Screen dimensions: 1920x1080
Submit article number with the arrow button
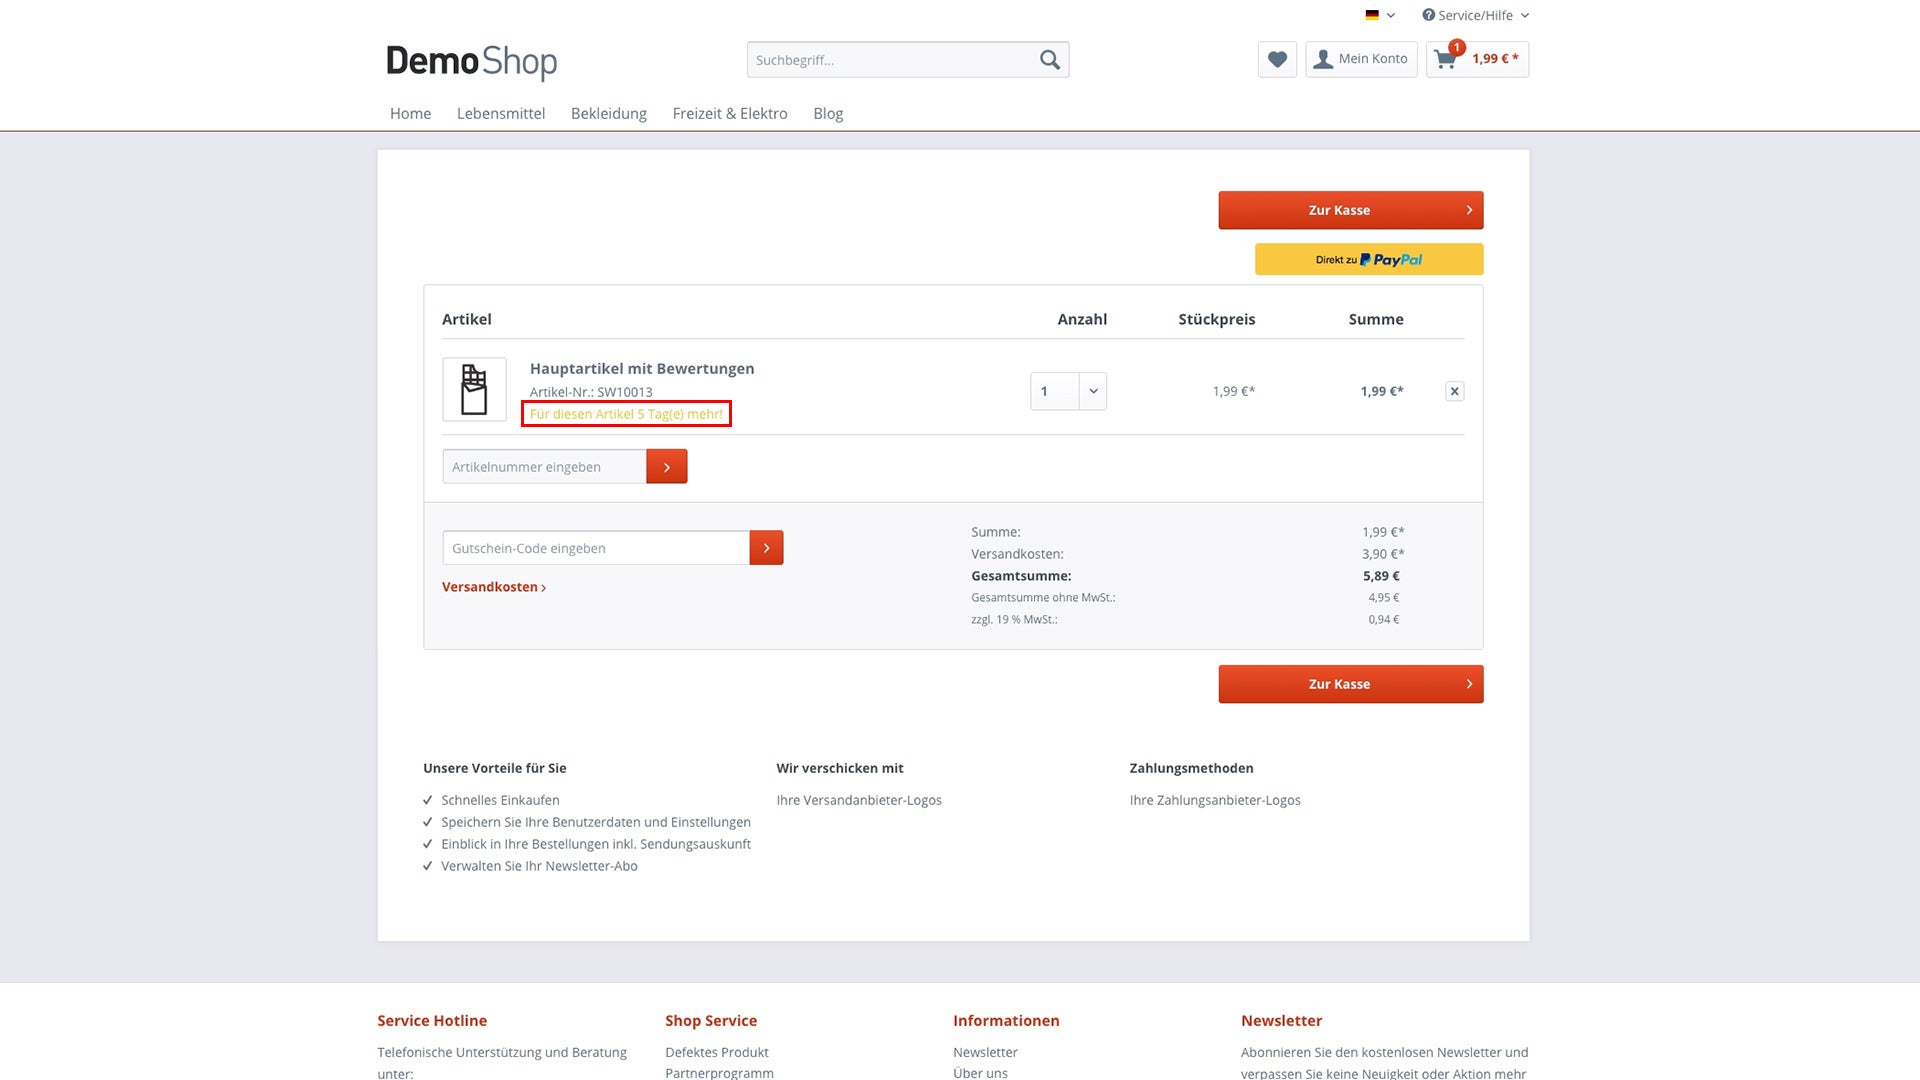666,467
